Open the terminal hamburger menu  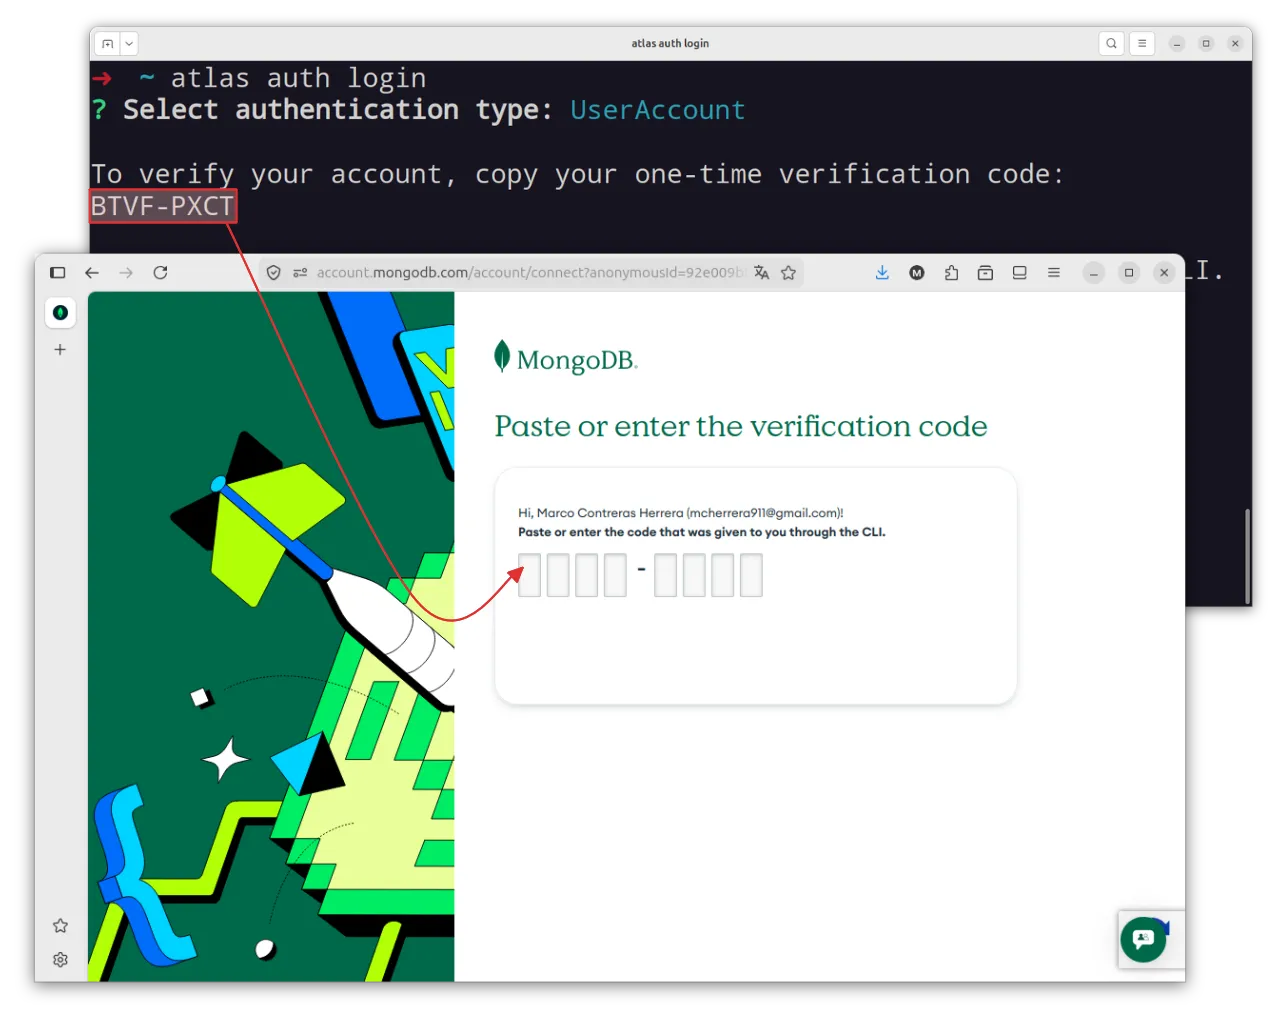(x=1142, y=44)
